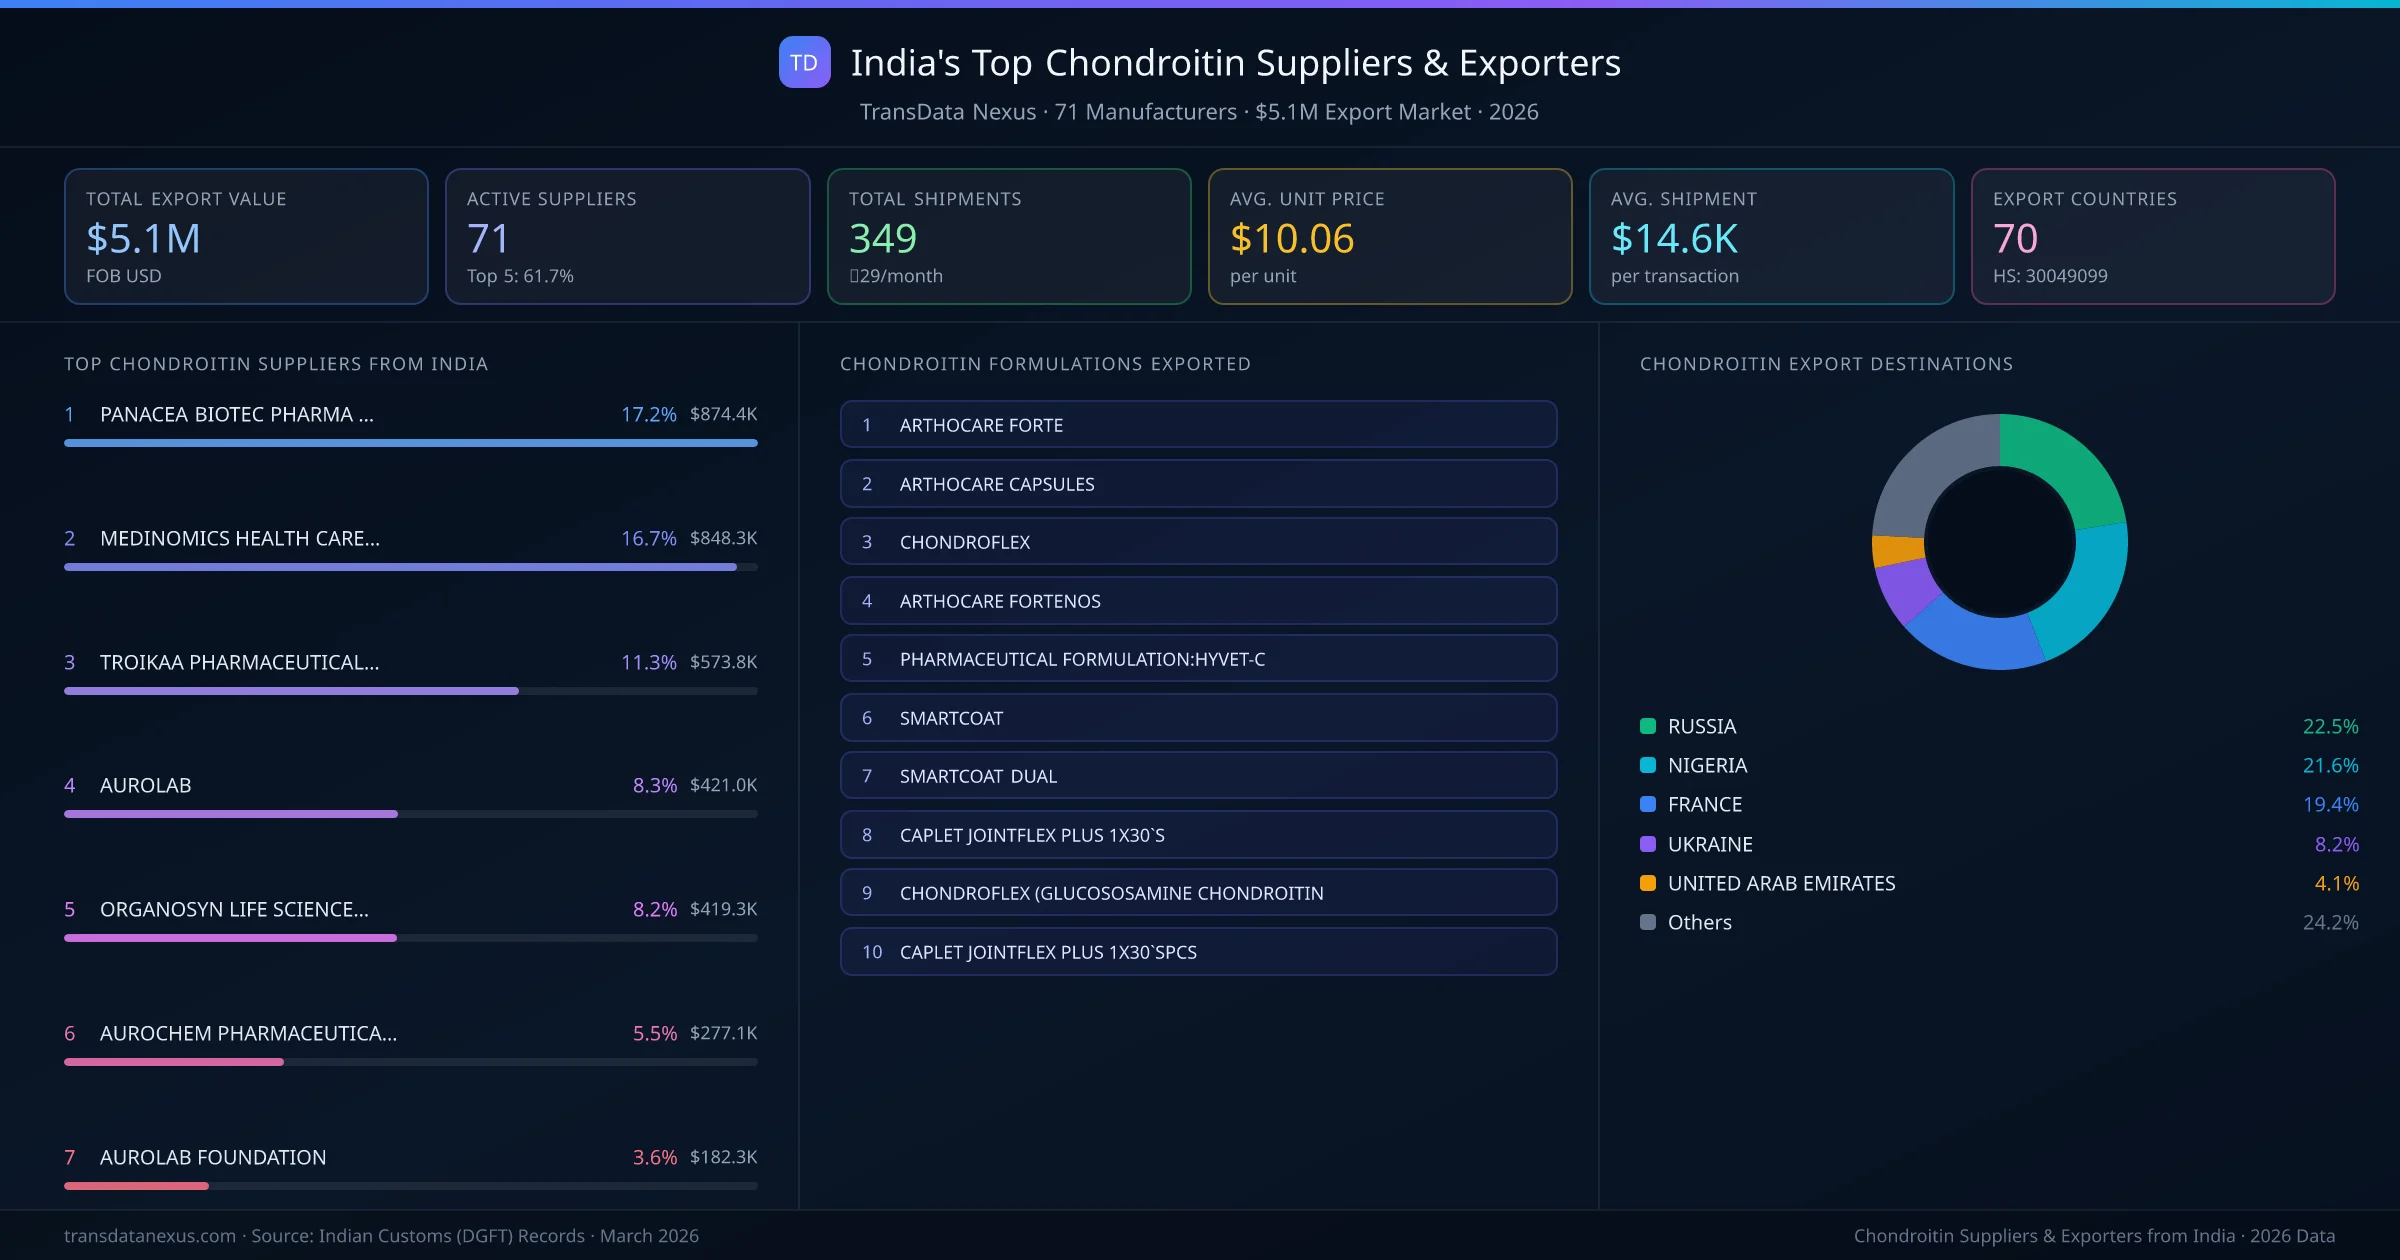Image resolution: width=2400 pixels, height=1260 pixels.
Task: Select the Avg. Unit Price card
Action: (x=1390, y=236)
